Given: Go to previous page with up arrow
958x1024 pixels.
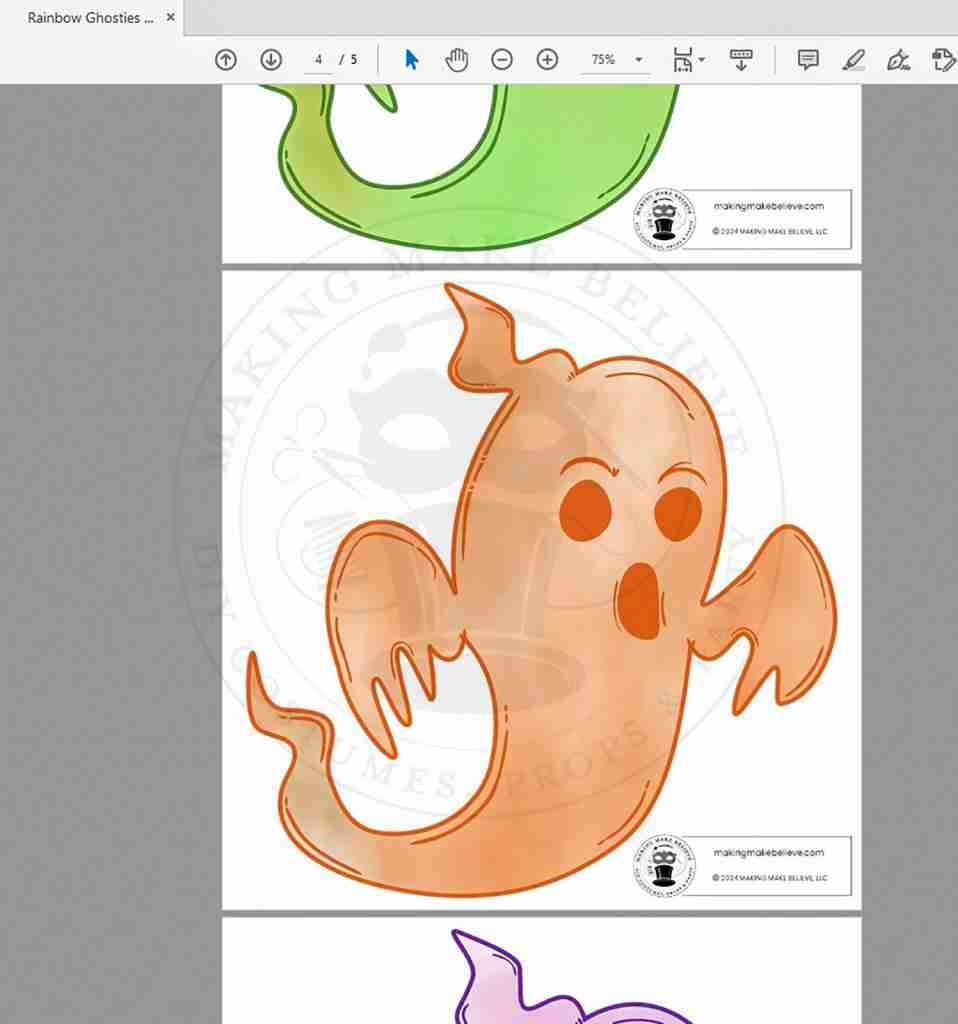Looking at the screenshot, I should pos(226,60).
